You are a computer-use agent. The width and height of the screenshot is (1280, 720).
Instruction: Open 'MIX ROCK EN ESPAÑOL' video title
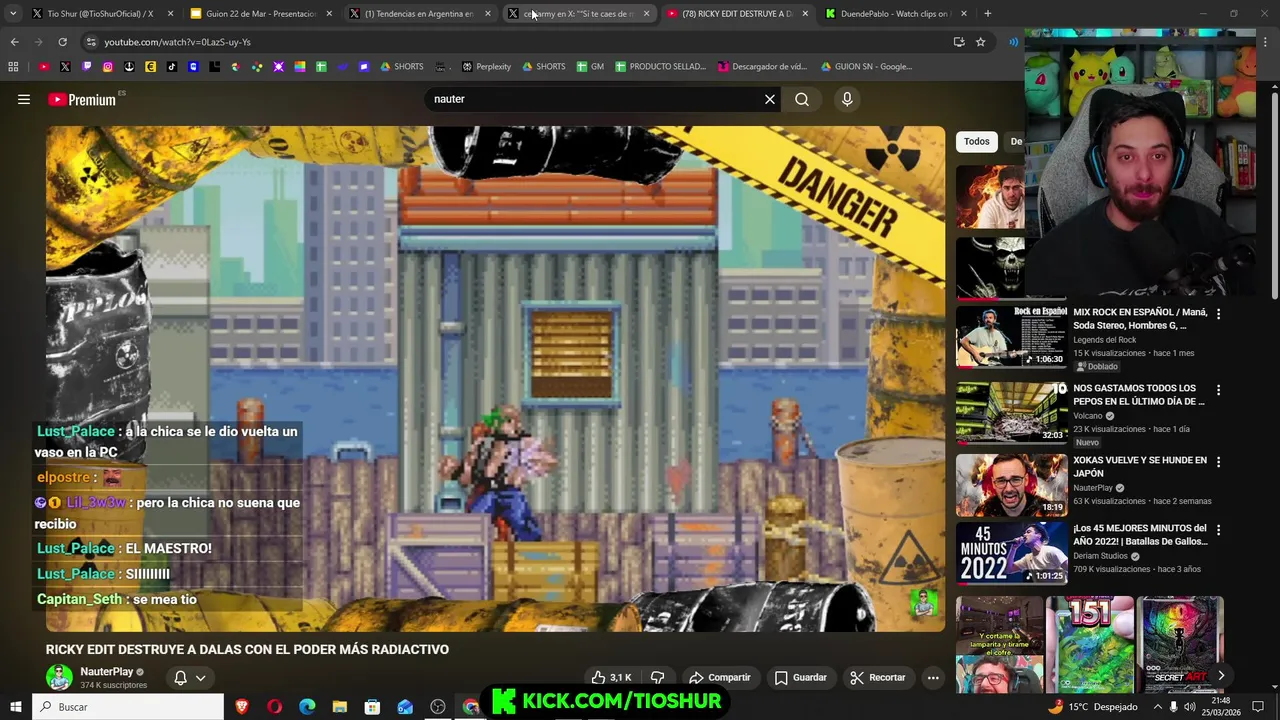1140,319
